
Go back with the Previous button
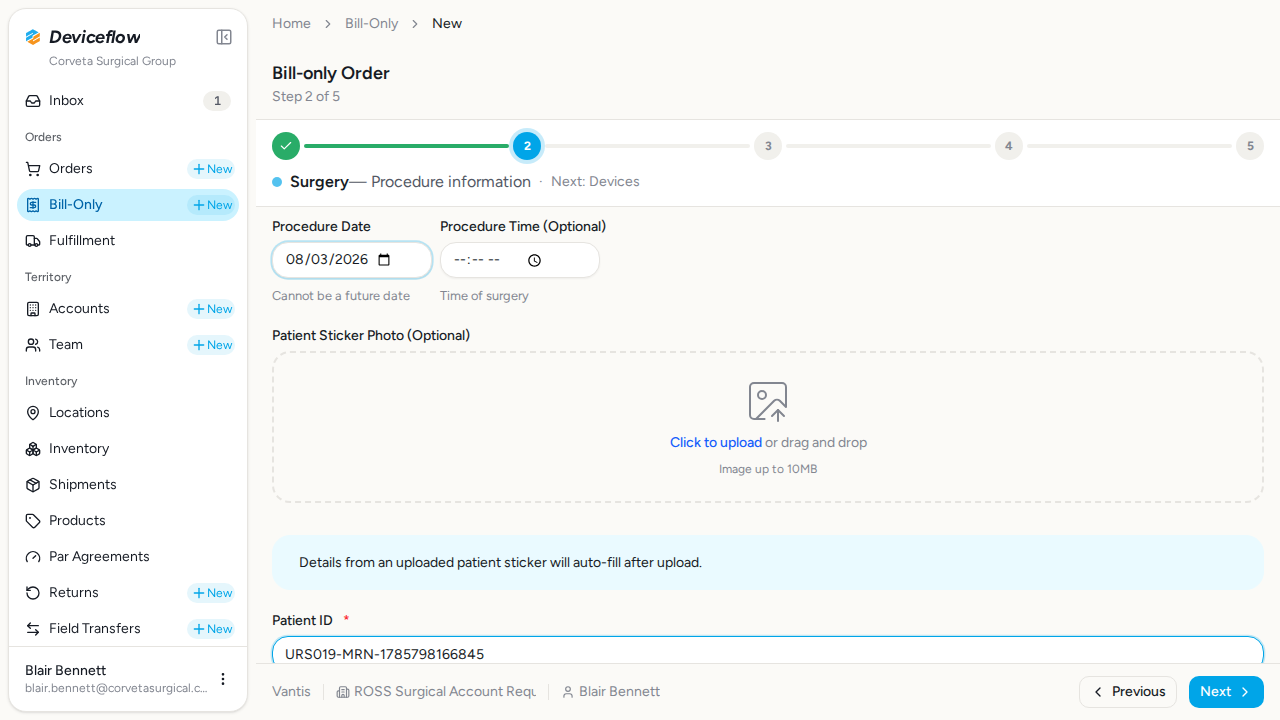tap(1128, 692)
